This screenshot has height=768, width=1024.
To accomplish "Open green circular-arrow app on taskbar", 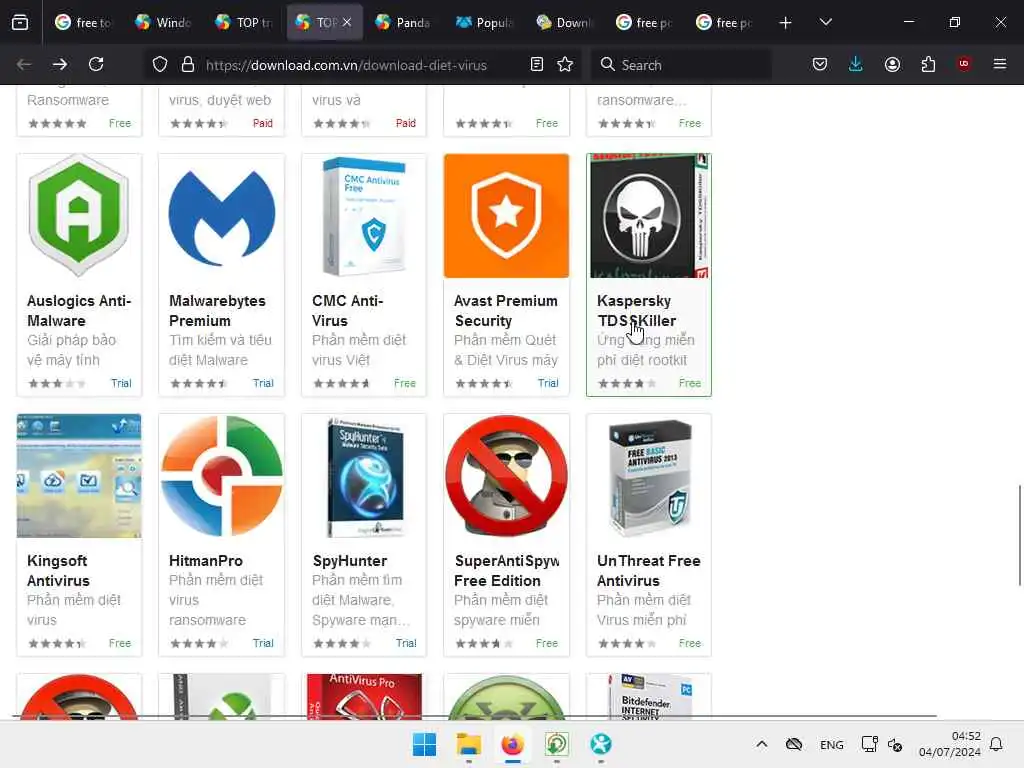I will pos(556,744).
